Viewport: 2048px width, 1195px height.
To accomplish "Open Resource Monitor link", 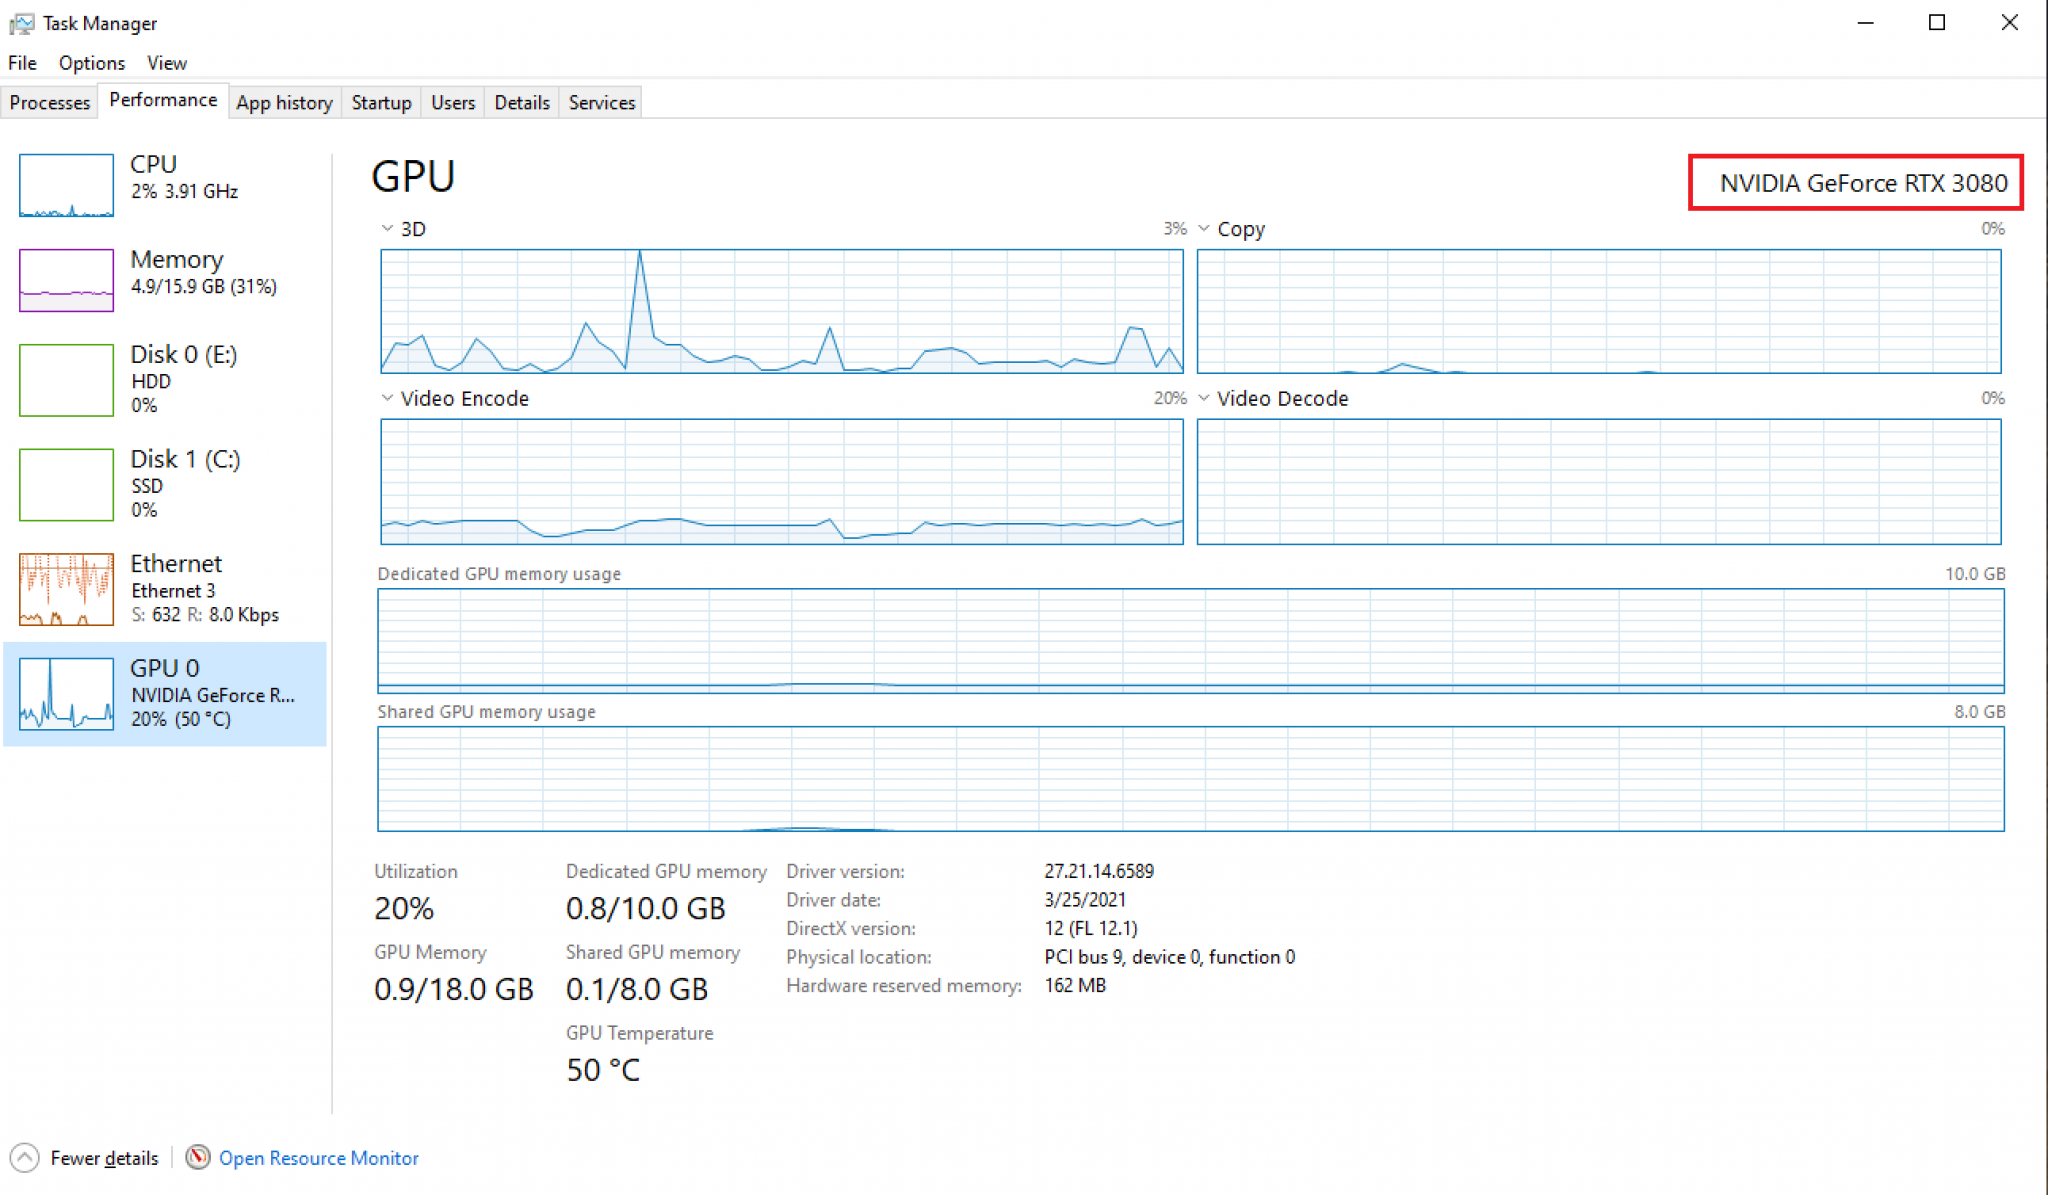I will [x=319, y=1158].
